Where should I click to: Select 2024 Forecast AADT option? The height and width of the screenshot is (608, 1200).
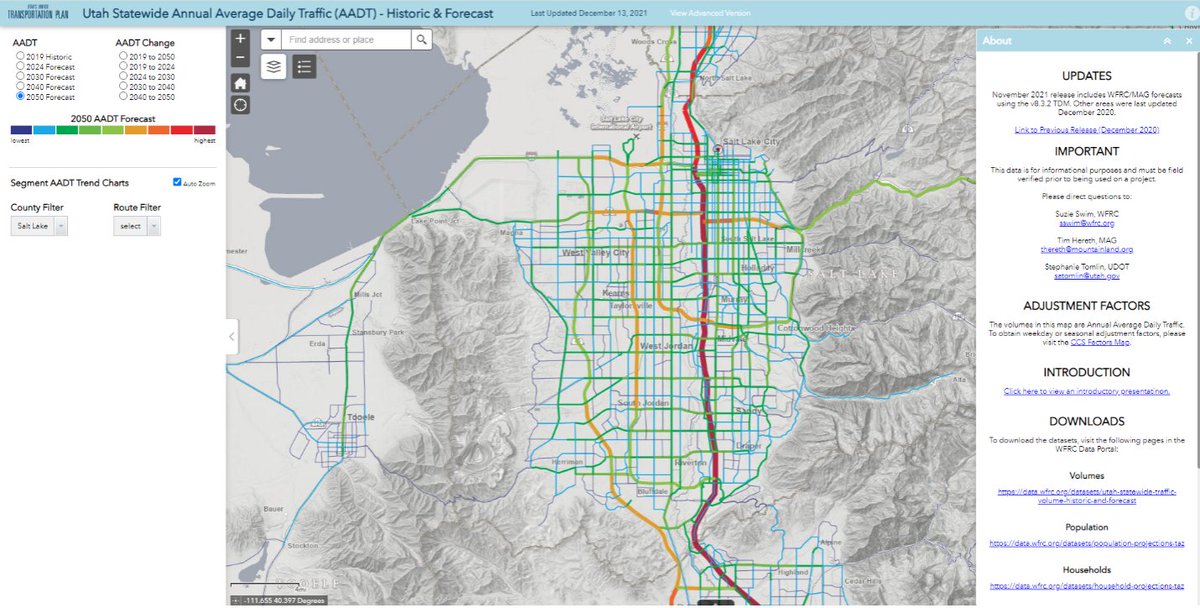(x=20, y=67)
